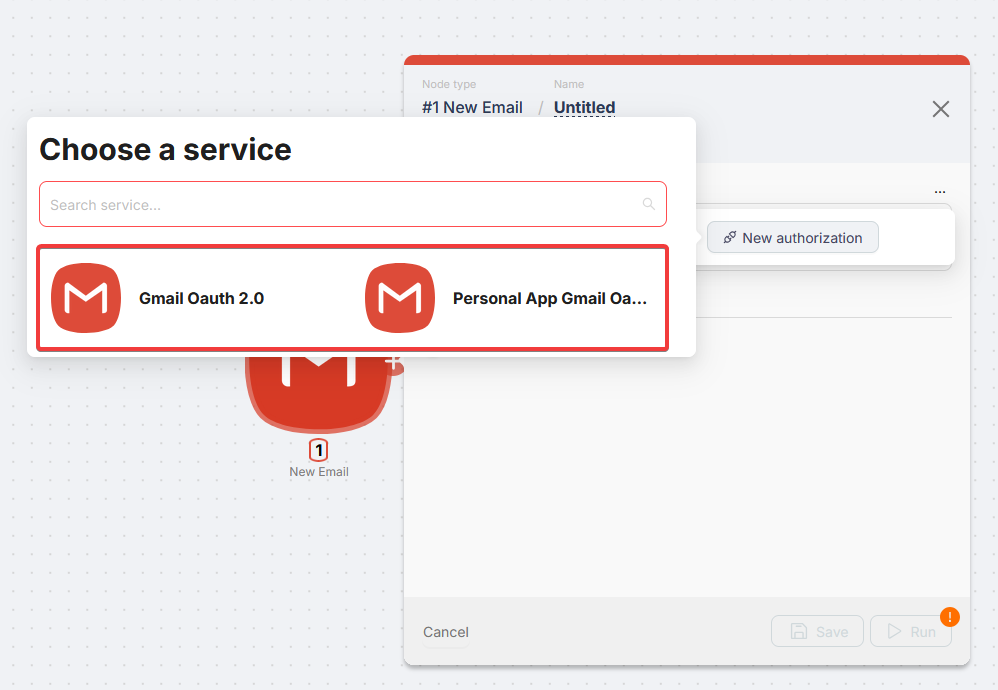998x690 pixels.
Task: Click the New authorization button
Action: tap(792, 237)
